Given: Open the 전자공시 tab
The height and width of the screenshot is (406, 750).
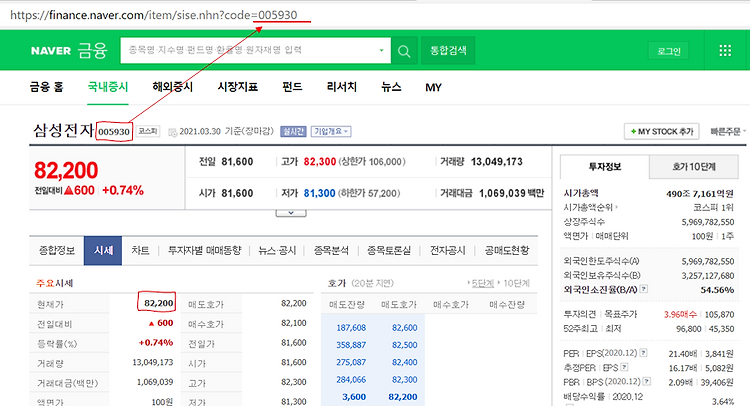Looking at the screenshot, I should click(x=447, y=251).
